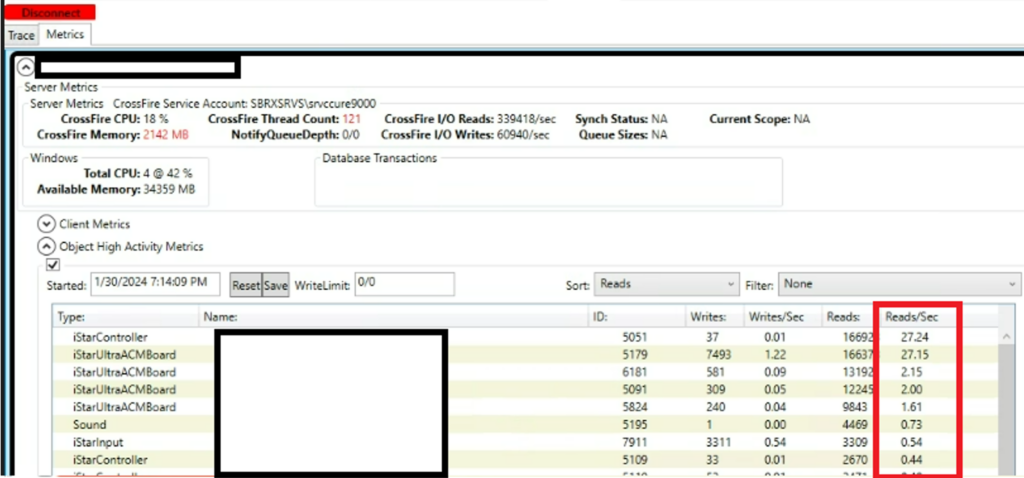Select the Metrics tab

pos(66,35)
